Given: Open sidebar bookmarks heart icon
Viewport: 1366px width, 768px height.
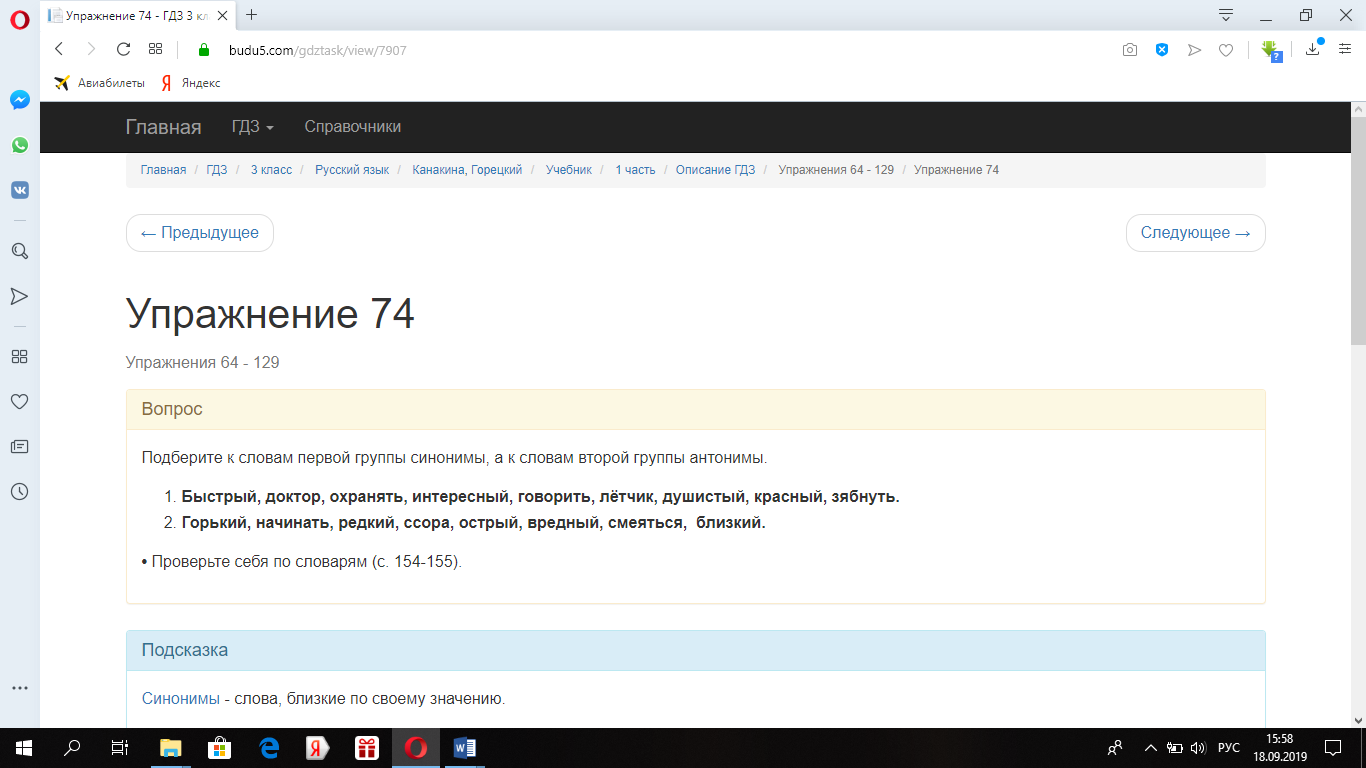Looking at the screenshot, I should (x=19, y=401).
